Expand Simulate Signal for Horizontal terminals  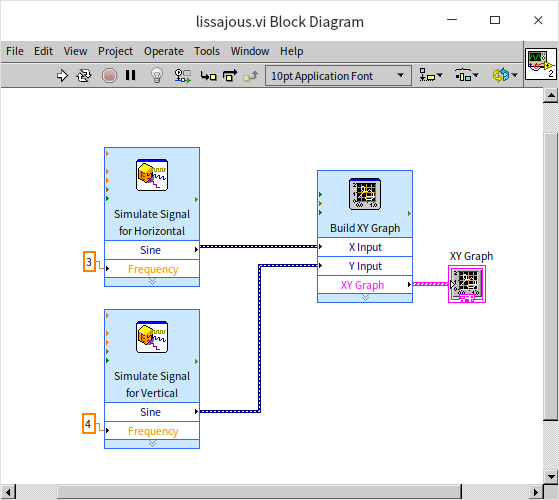[x=152, y=282]
